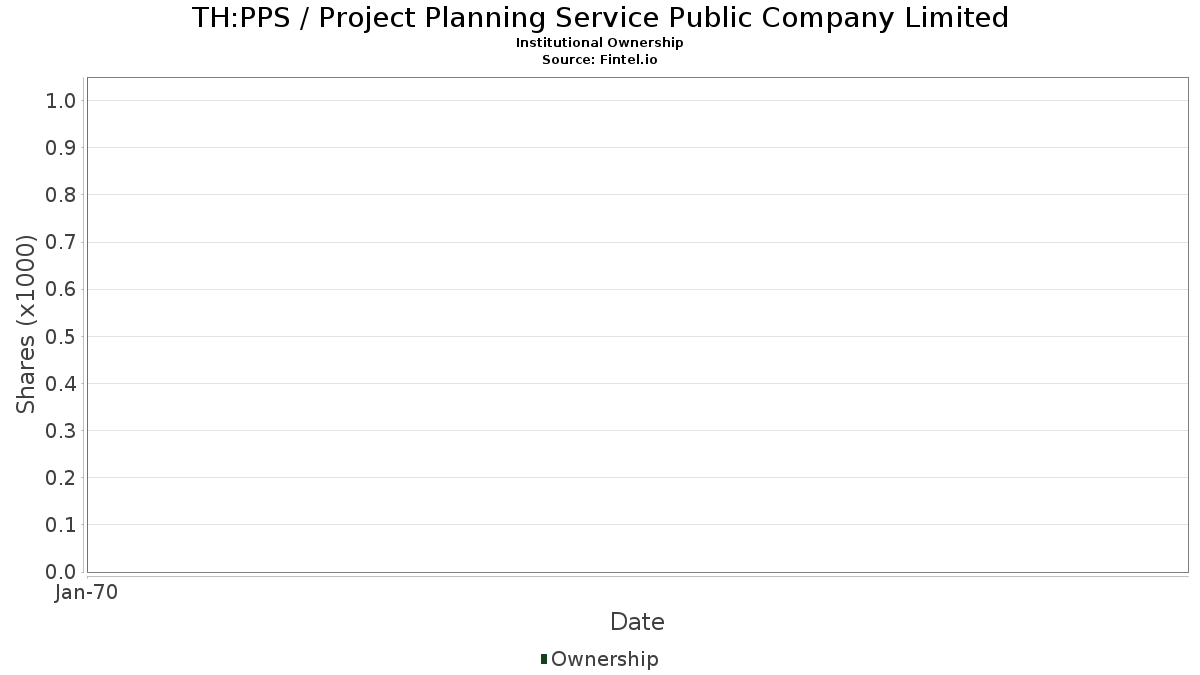Select the Date x-axis title
The width and height of the screenshot is (1200, 675).
637,622
